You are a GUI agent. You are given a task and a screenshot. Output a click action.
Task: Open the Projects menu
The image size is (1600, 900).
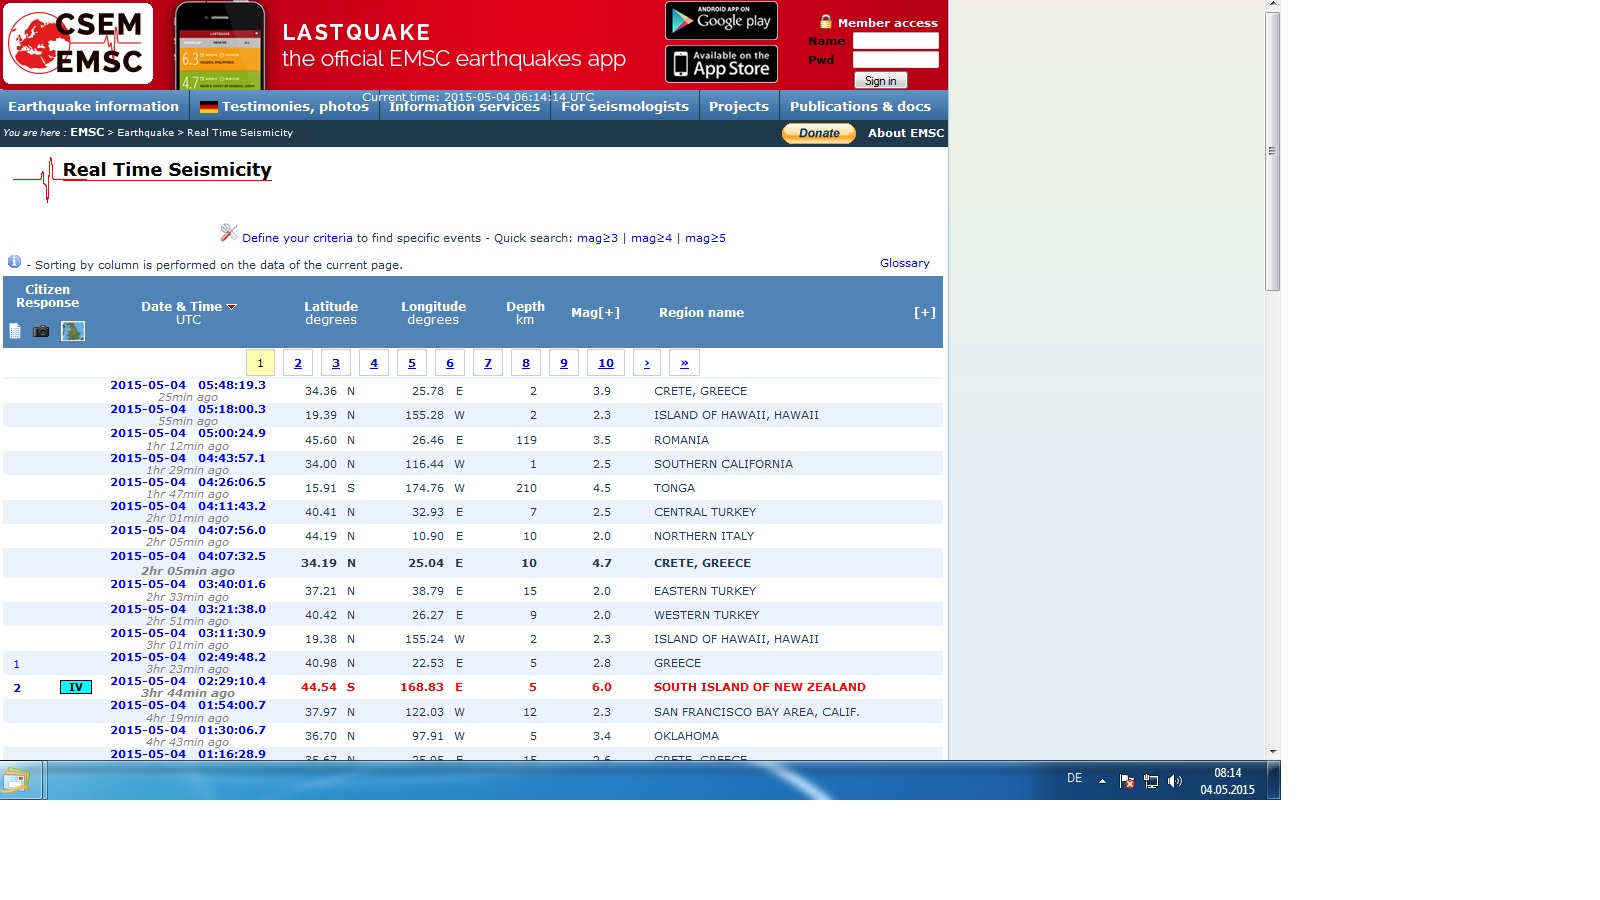pos(739,106)
